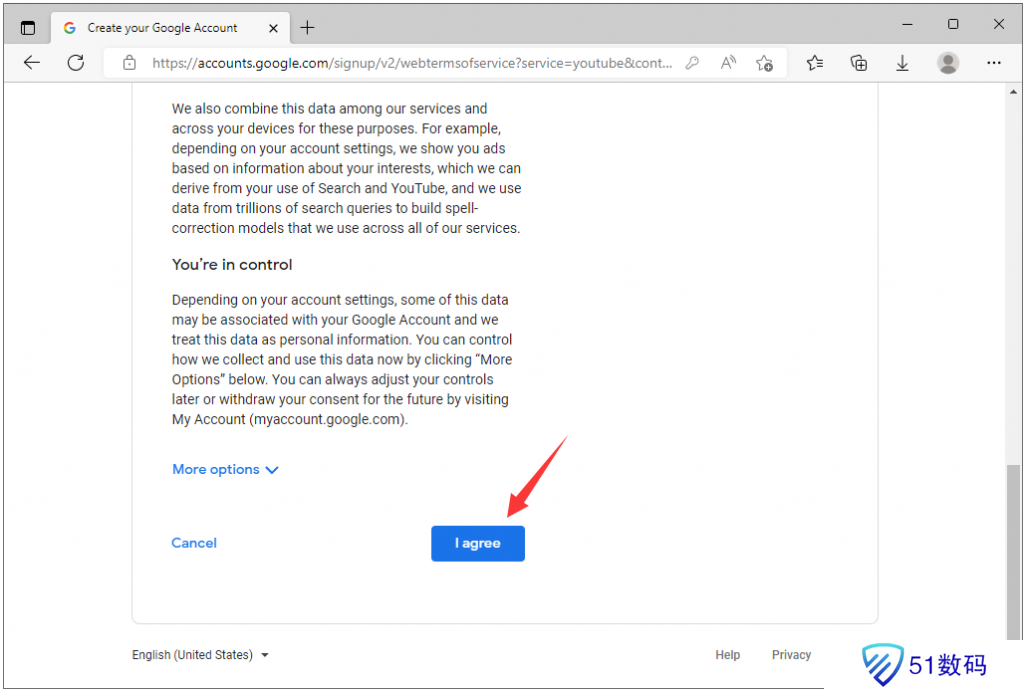This screenshot has height=690, width=1024.
Task: Add this page to favorites
Action: (765, 63)
